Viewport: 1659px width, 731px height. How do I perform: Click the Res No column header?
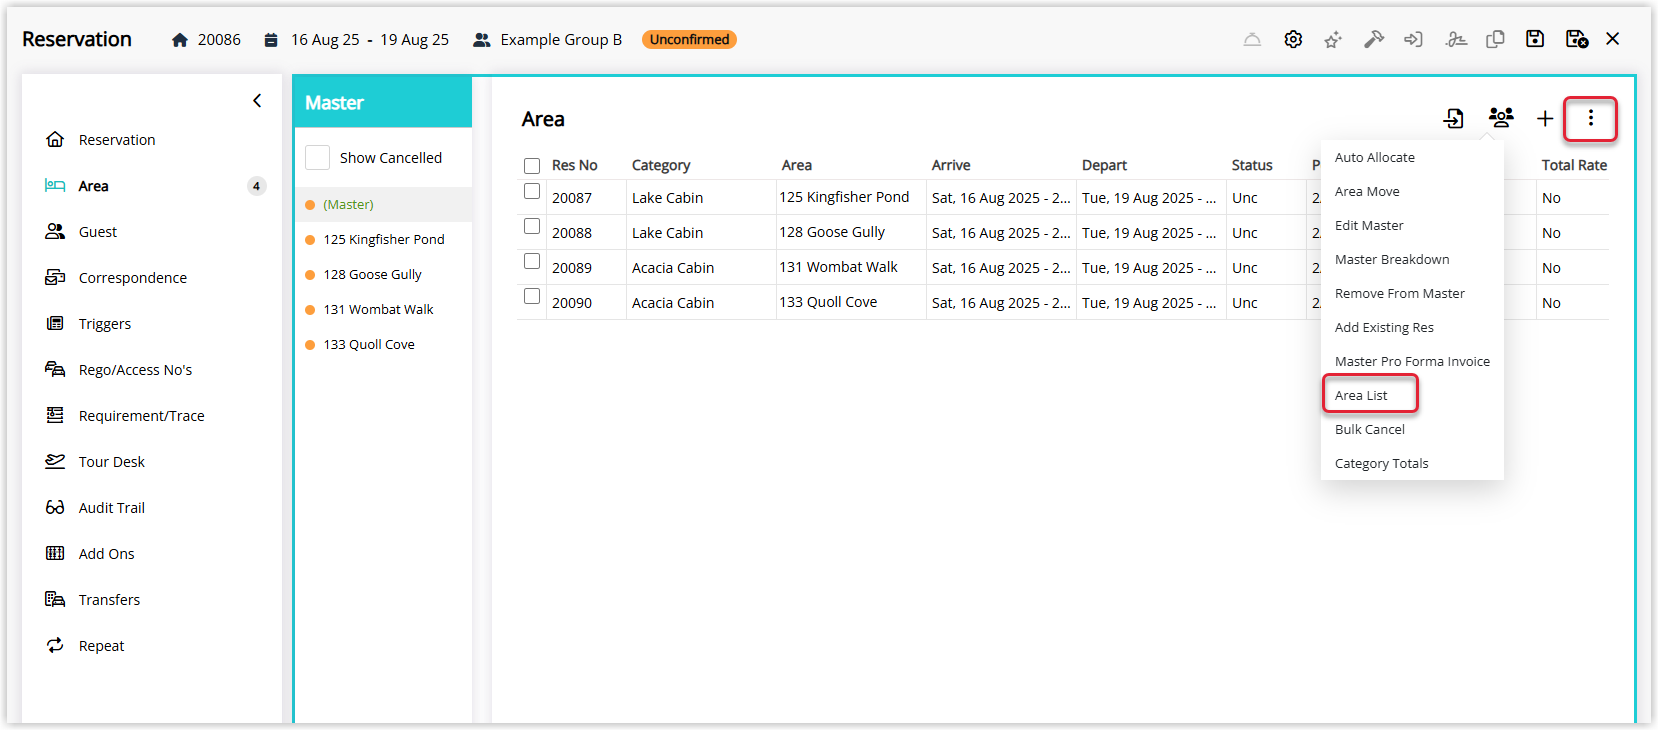(574, 166)
